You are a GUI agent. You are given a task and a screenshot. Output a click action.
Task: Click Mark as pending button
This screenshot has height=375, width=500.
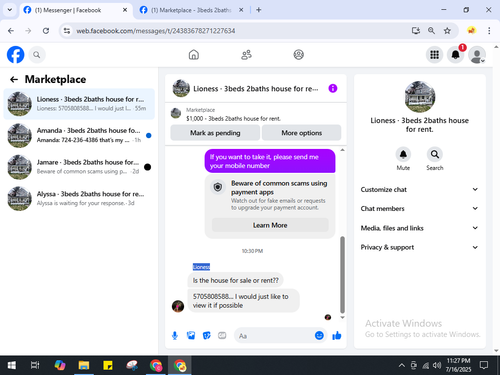pos(215,133)
